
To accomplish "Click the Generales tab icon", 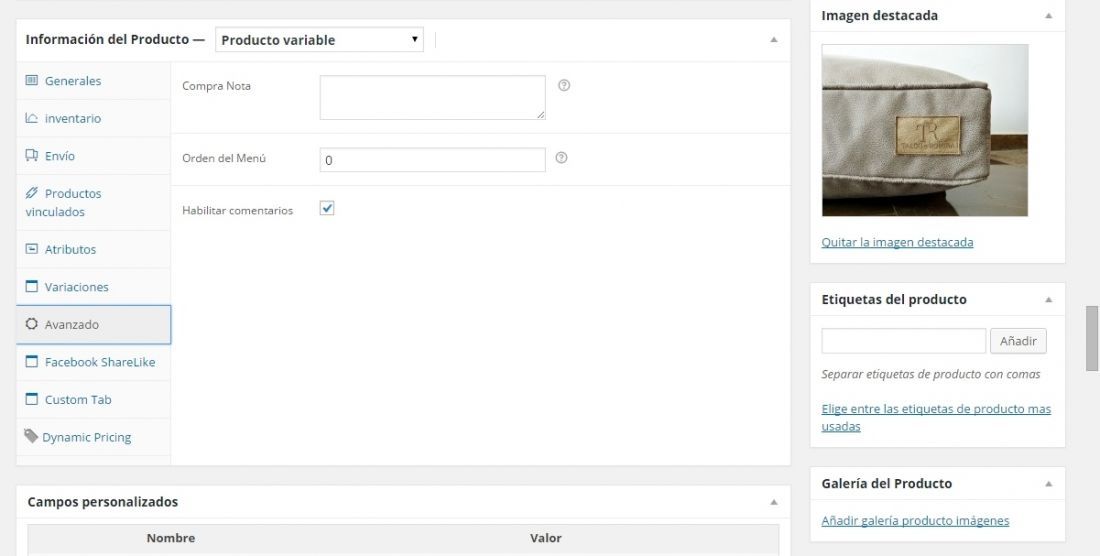I will (32, 80).
